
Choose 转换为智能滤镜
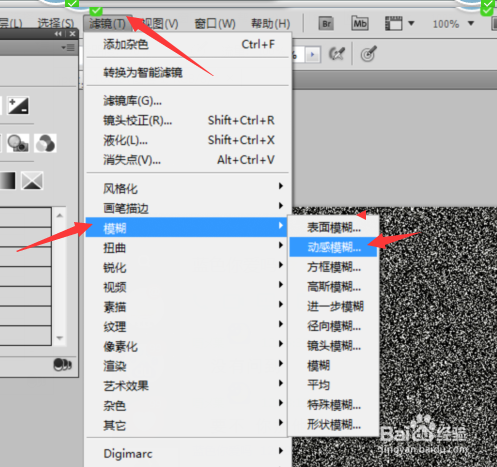(189, 72)
